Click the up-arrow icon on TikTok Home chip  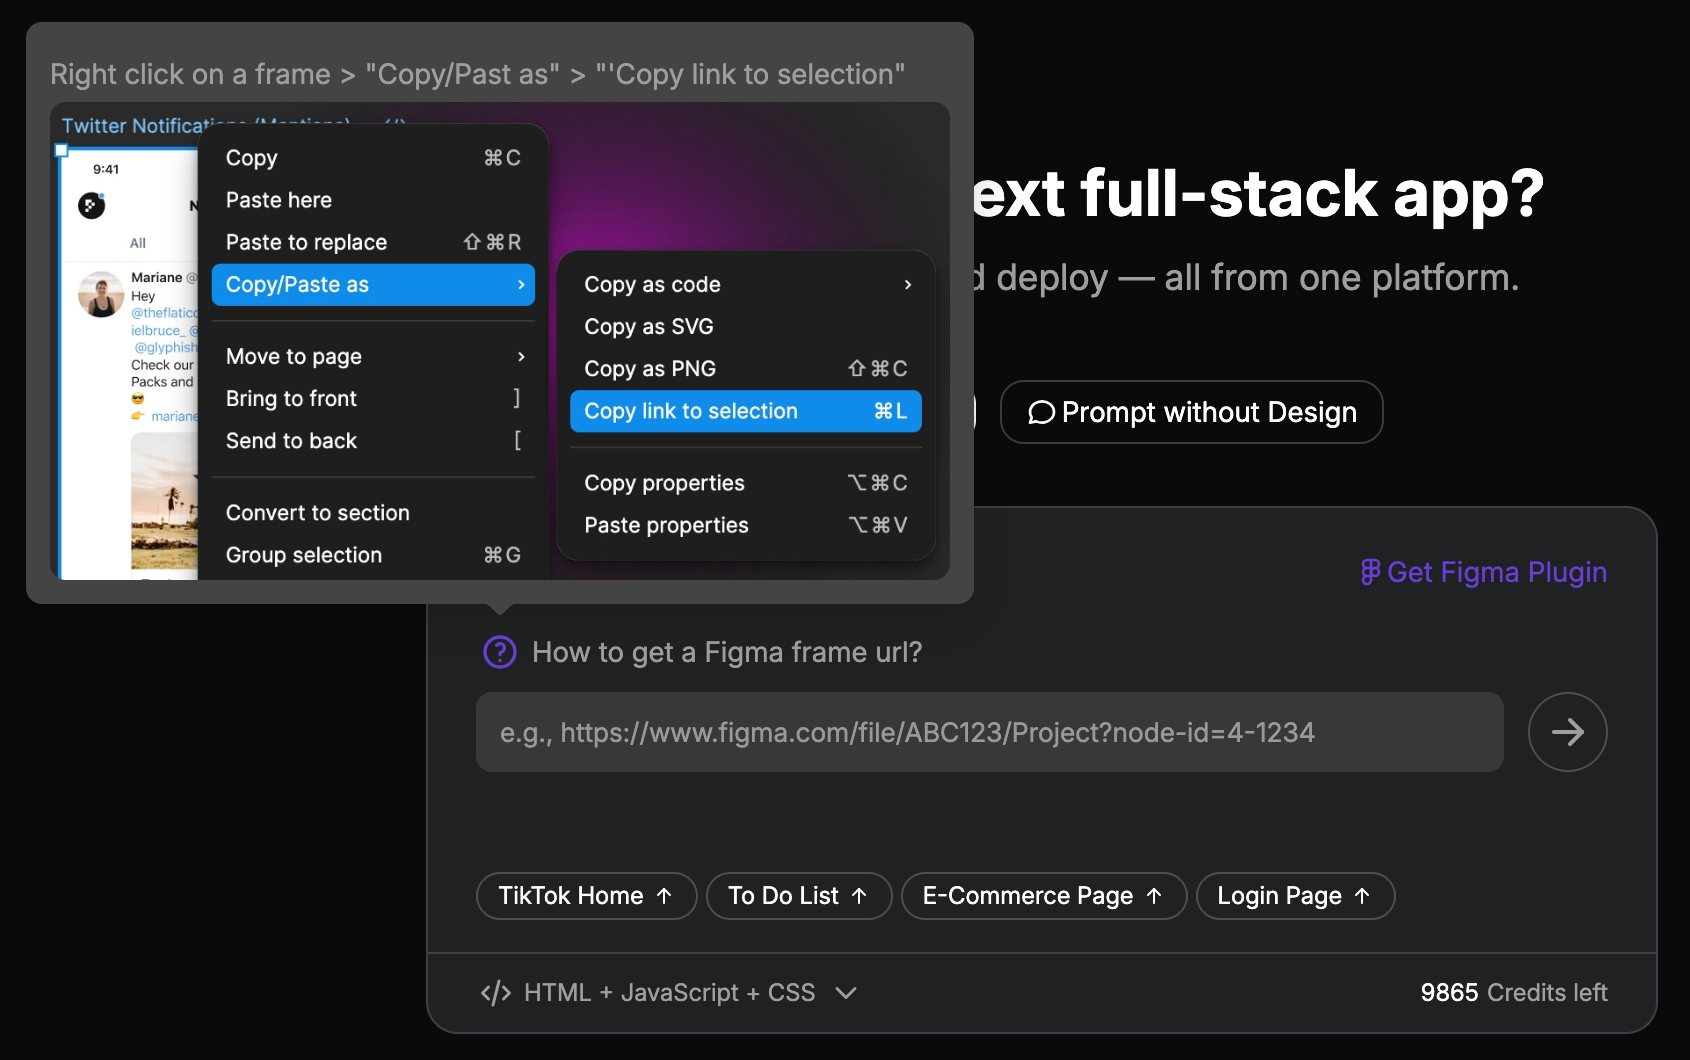(664, 895)
